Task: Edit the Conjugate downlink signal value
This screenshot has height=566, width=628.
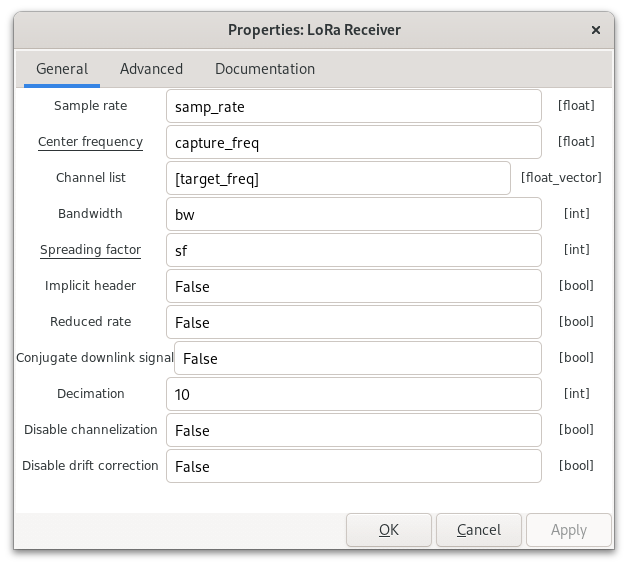Action: click(x=358, y=358)
